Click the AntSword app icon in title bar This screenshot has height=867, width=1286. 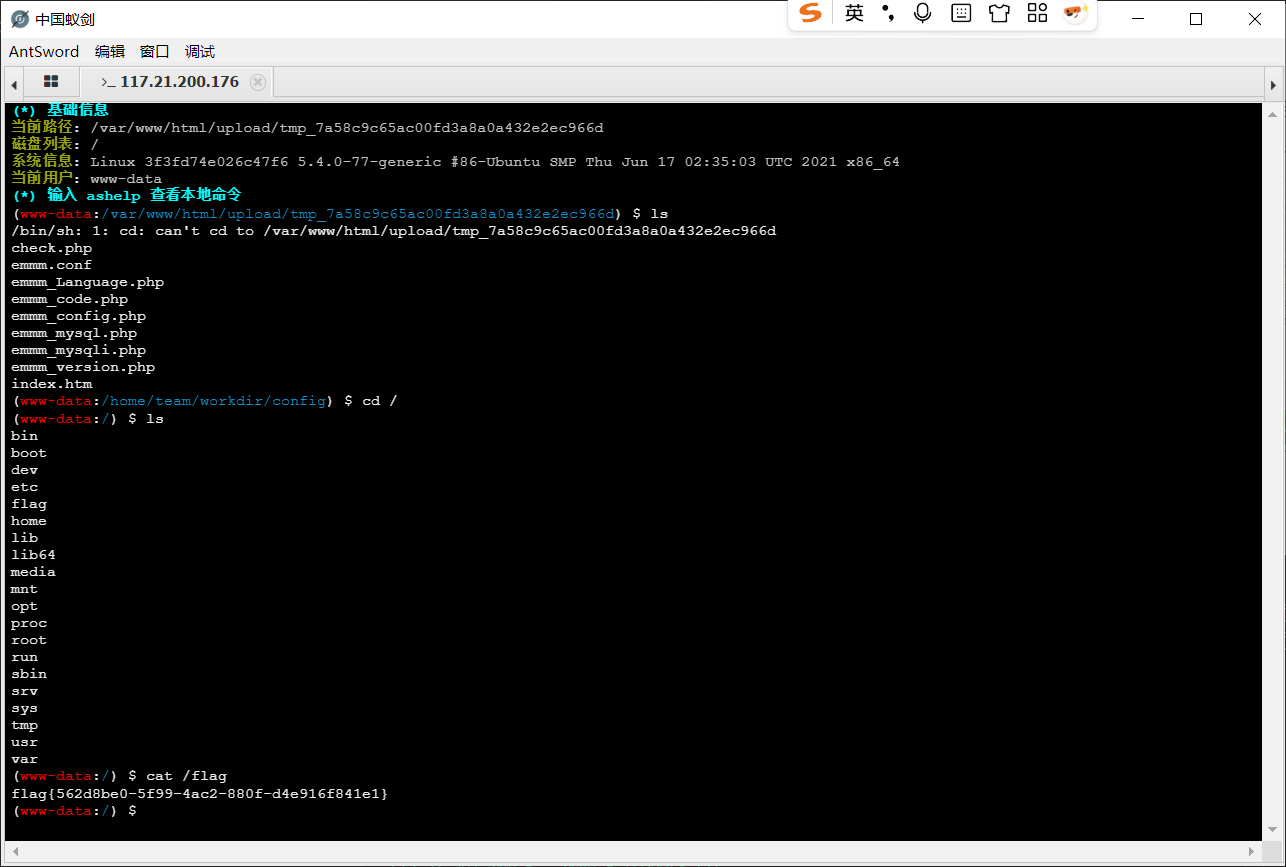[x=19, y=19]
